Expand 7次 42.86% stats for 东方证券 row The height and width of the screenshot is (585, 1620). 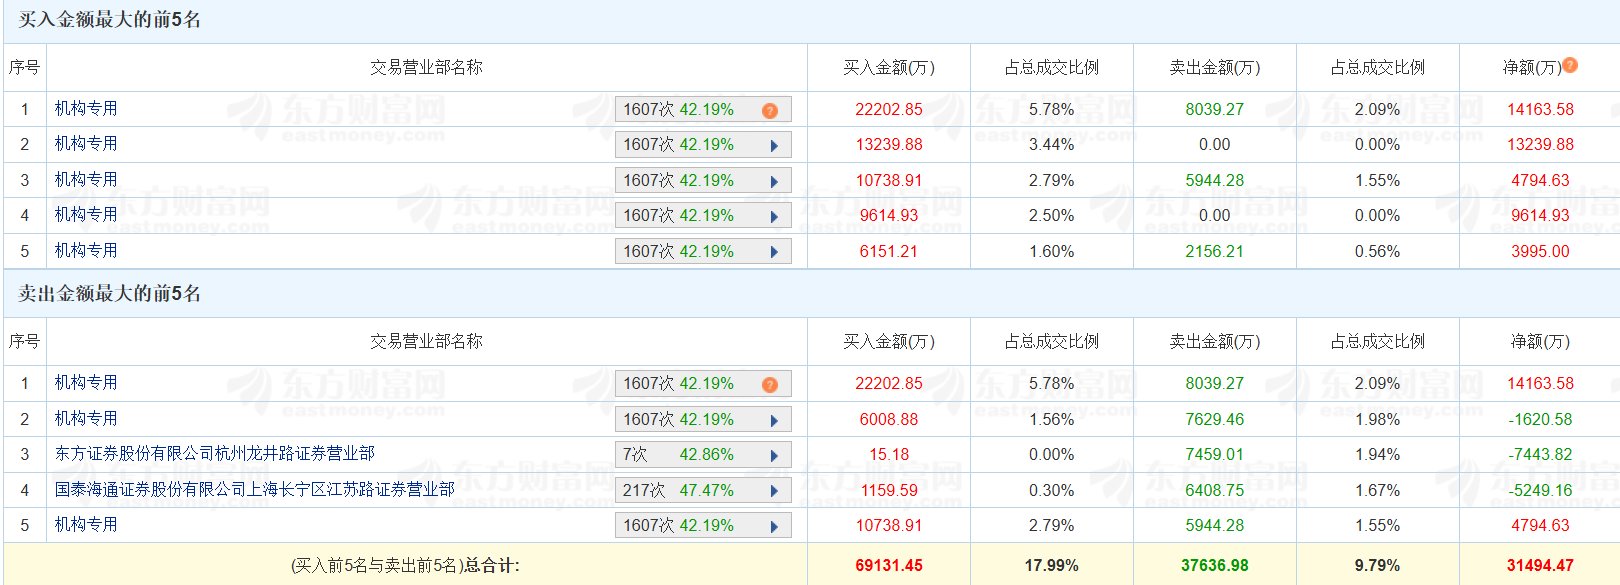(774, 455)
